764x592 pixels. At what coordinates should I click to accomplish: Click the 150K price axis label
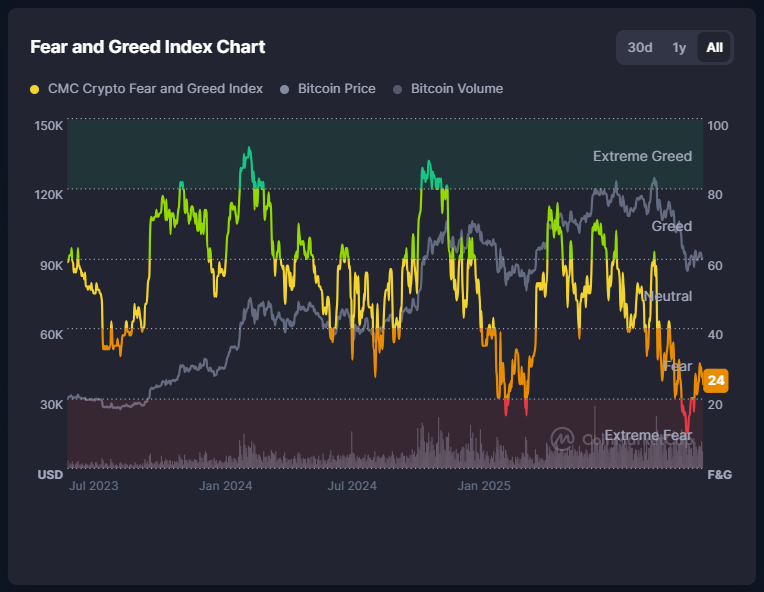click(x=49, y=126)
